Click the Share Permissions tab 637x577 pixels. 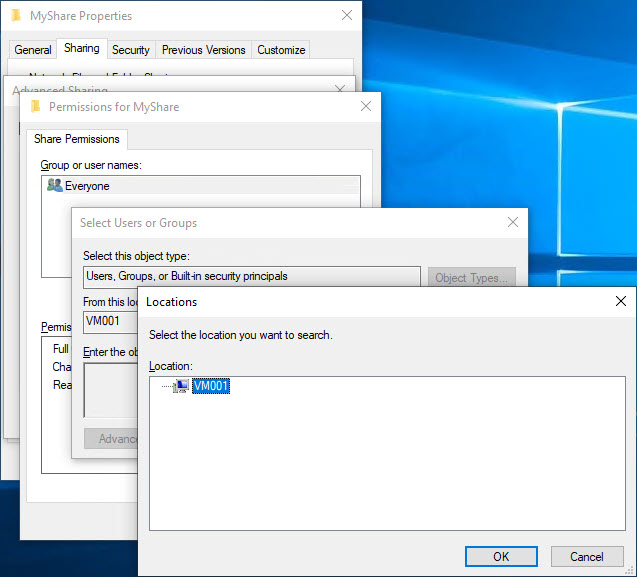[x=78, y=139]
